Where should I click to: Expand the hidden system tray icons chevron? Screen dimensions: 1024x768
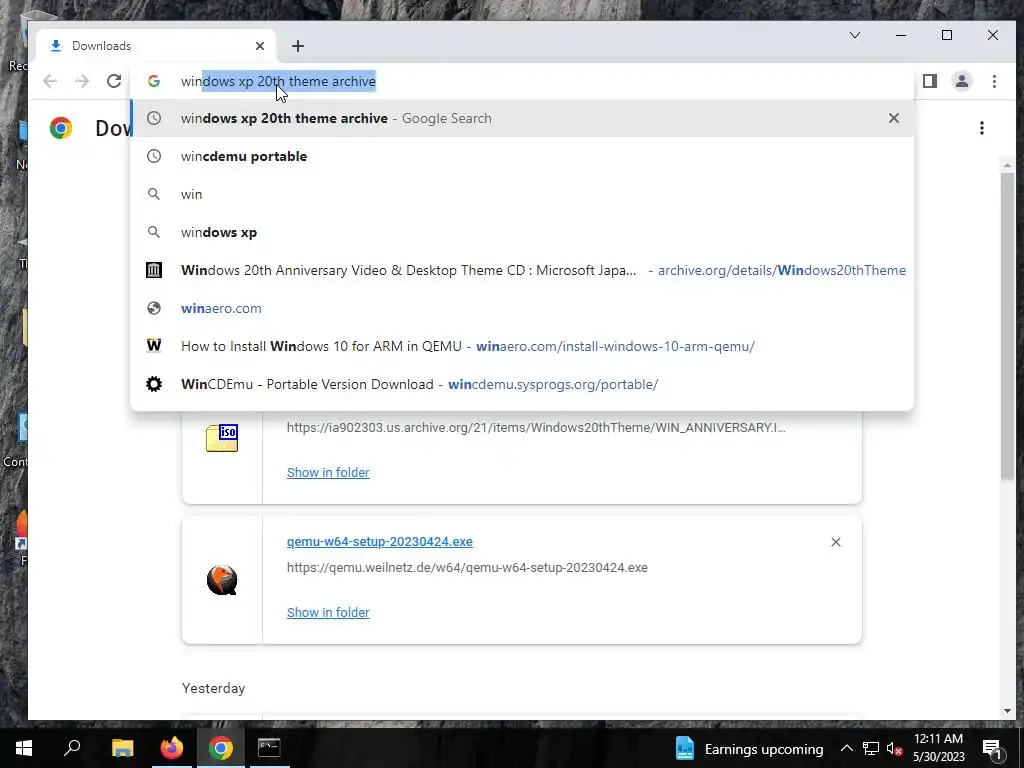tap(846, 748)
